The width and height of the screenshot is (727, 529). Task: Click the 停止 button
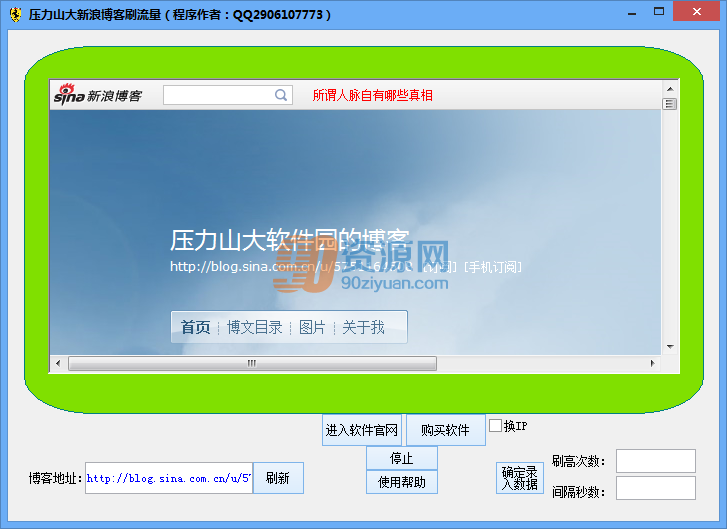coord(402,458)
